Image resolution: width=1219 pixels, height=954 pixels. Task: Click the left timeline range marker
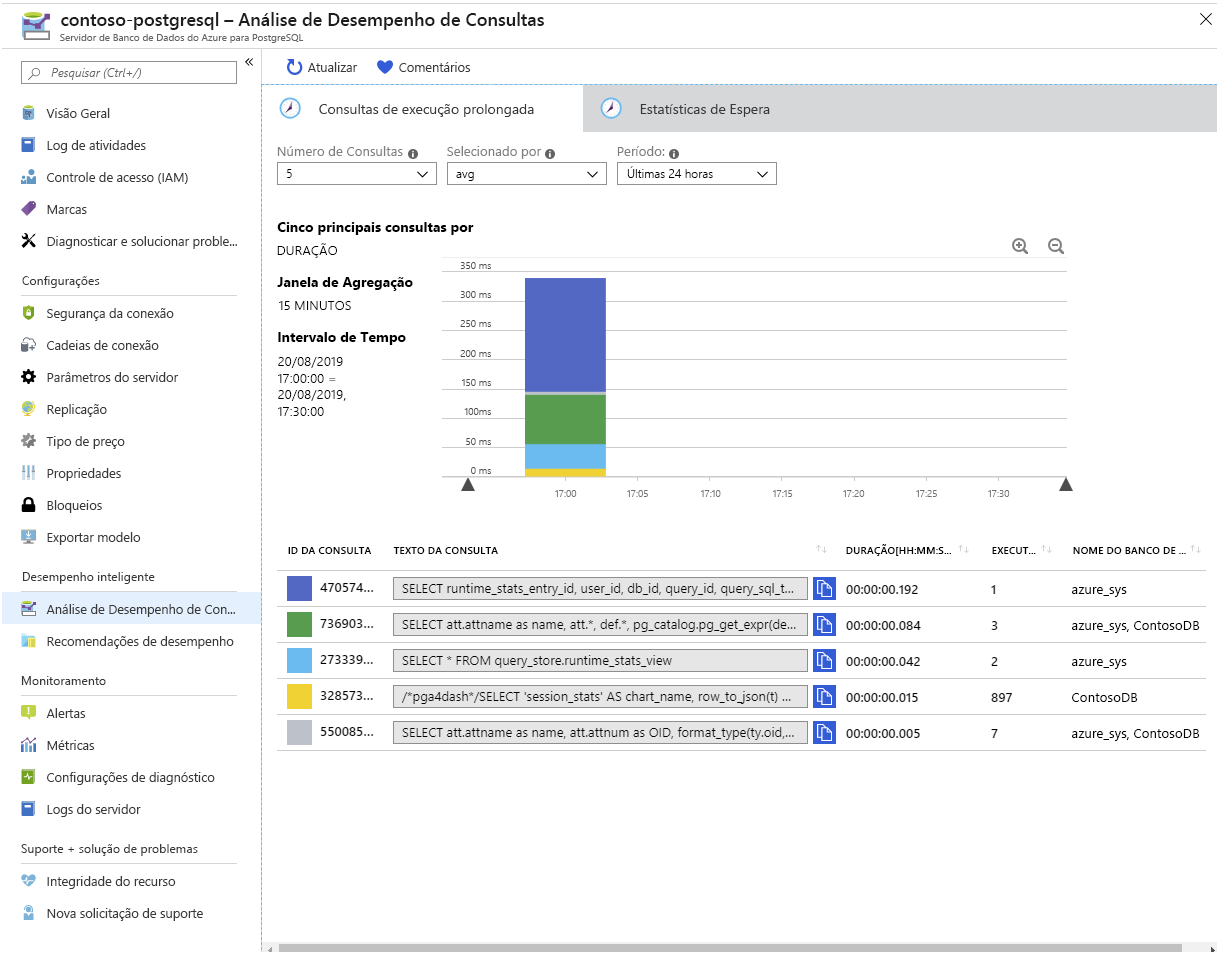click(x=467, y=485)
